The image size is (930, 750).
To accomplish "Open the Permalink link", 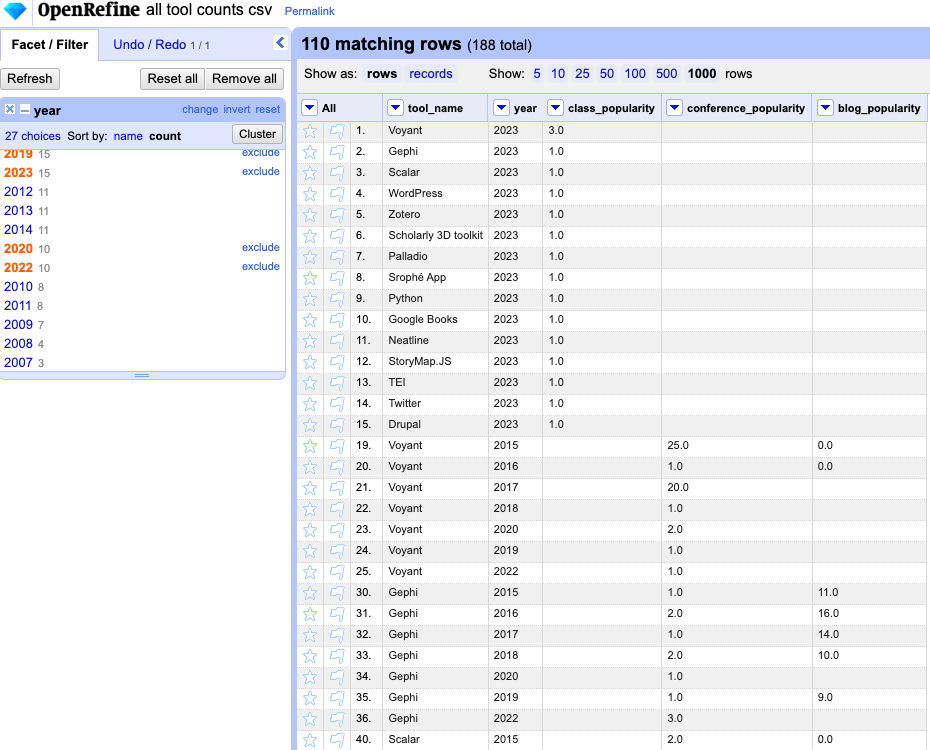I will pos(310,12).
